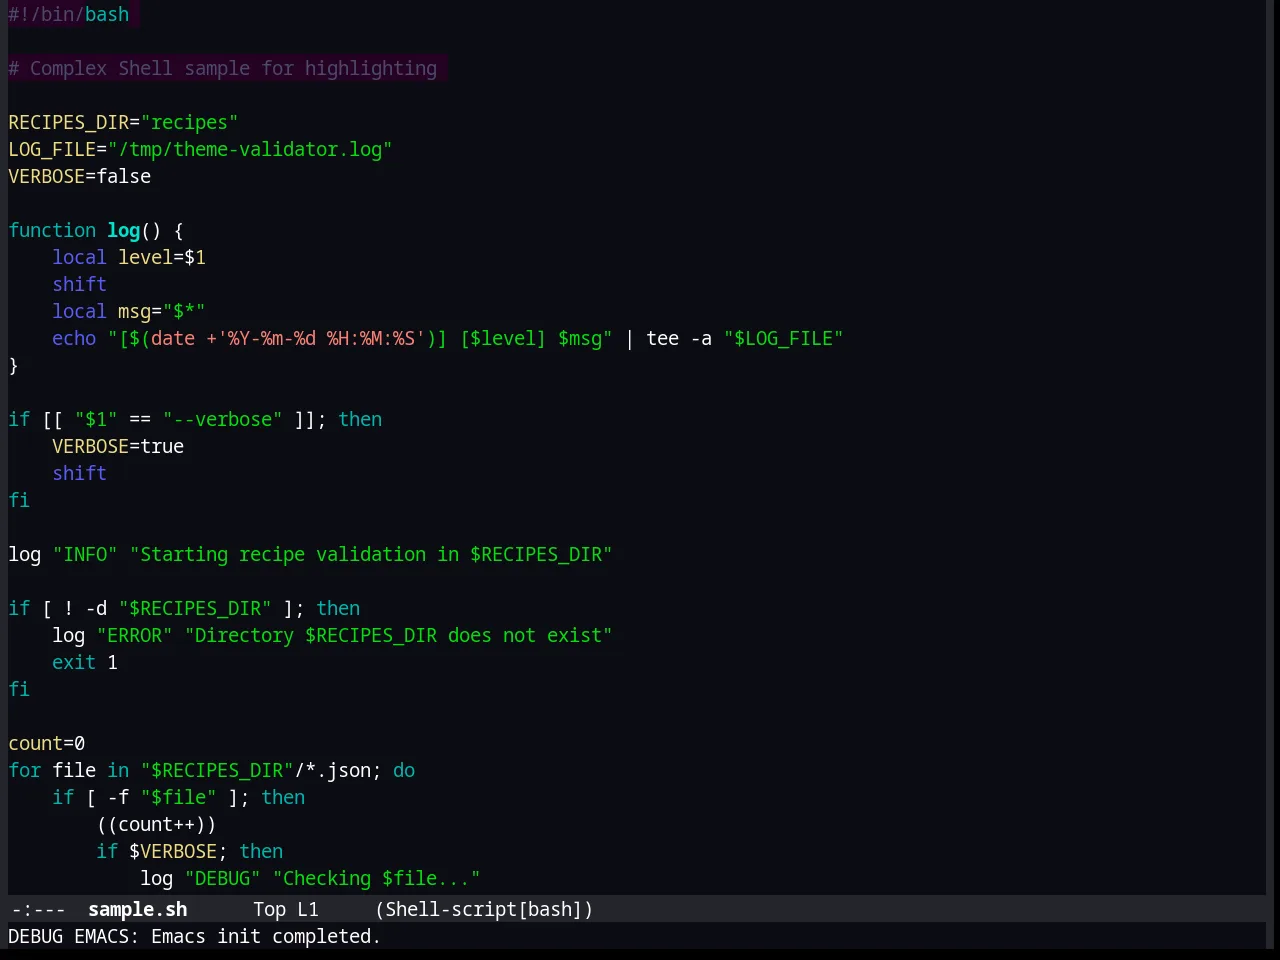
Task: Click the 'local level=$1' line
Action: click(129, 257)
